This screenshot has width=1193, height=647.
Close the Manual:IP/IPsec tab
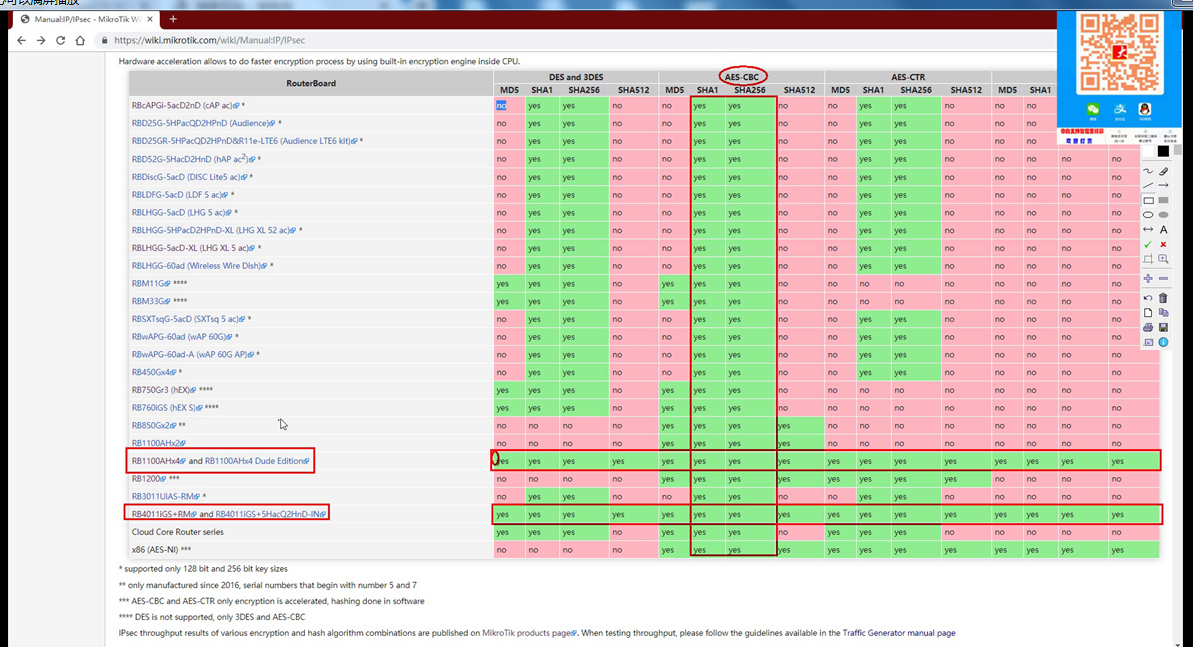(x=150, y=19)
